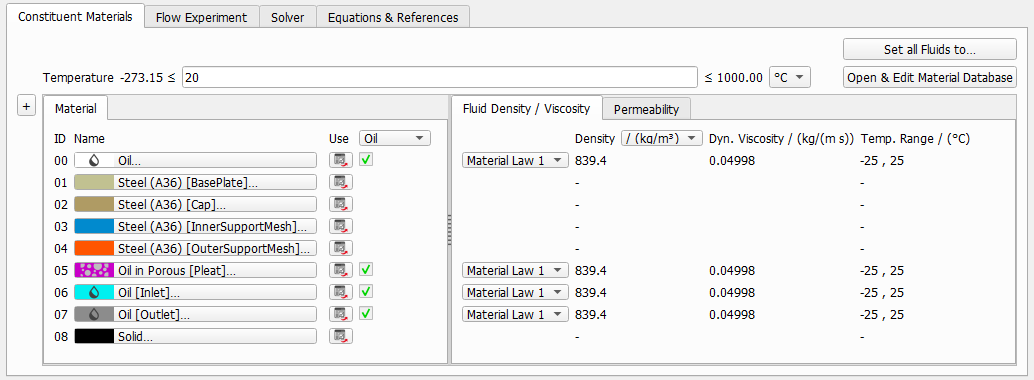Open Material Law dropdown for Outlet row 07
The image size is (1034, 380).
point(515,315)
